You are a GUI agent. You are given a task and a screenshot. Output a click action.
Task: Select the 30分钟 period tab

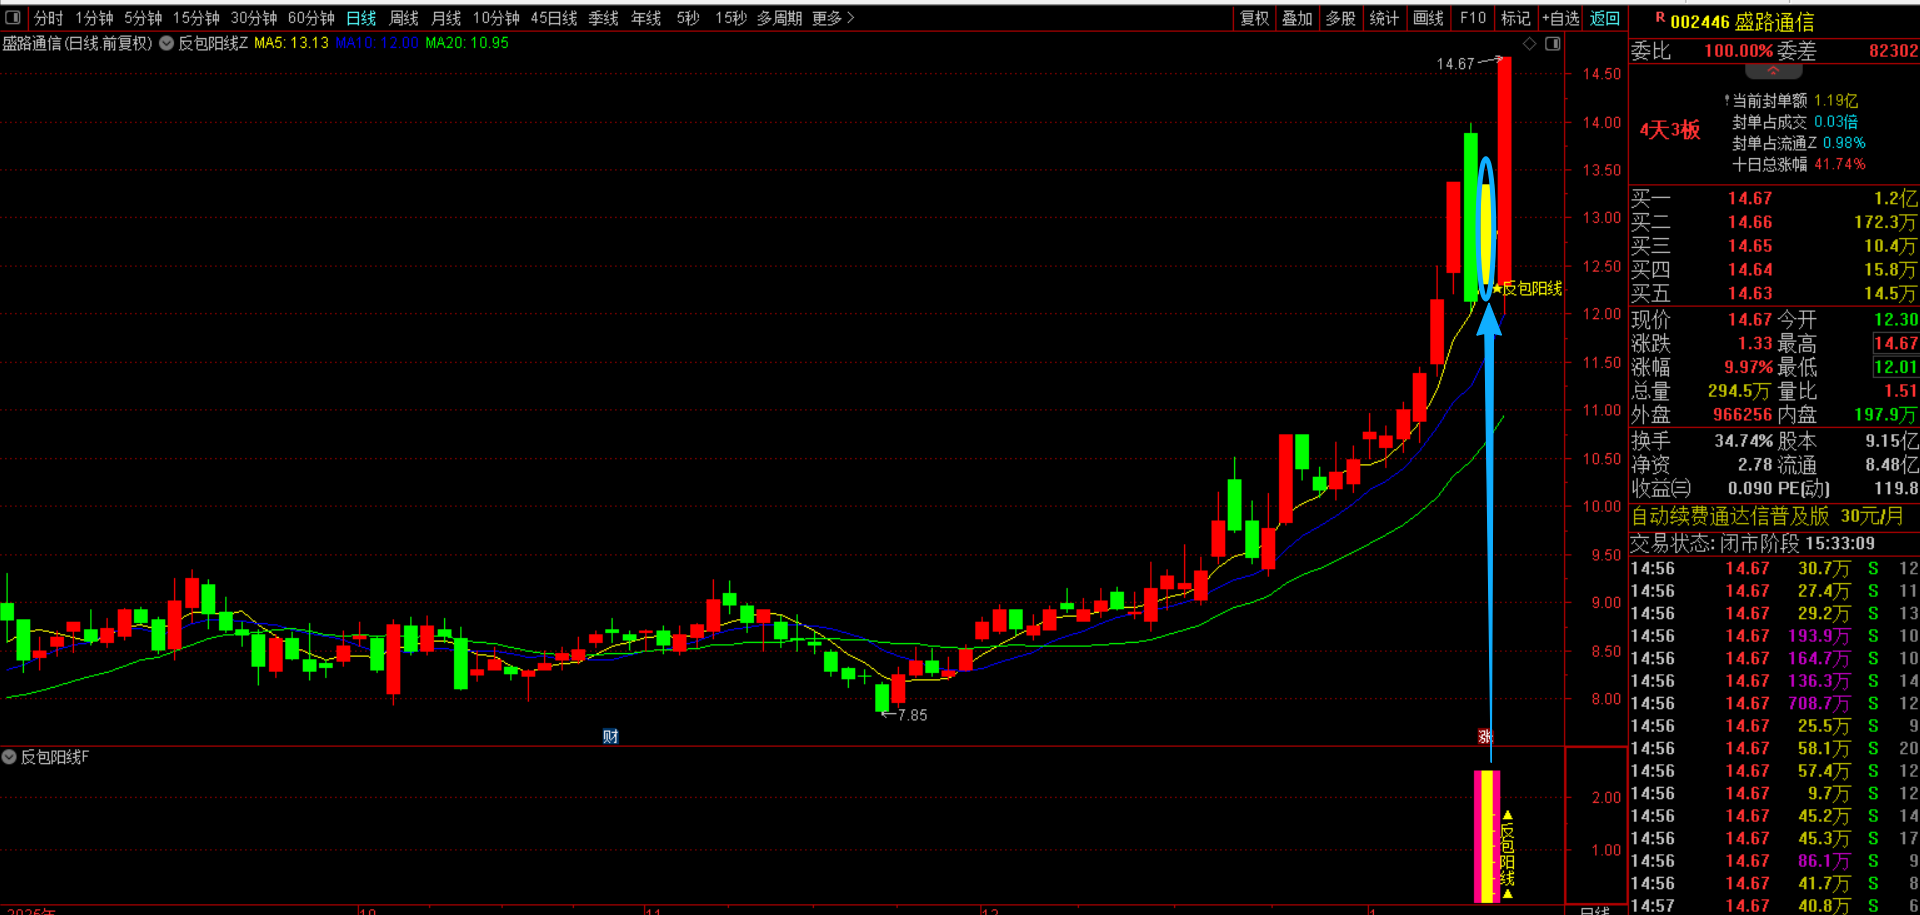(254, 18)
